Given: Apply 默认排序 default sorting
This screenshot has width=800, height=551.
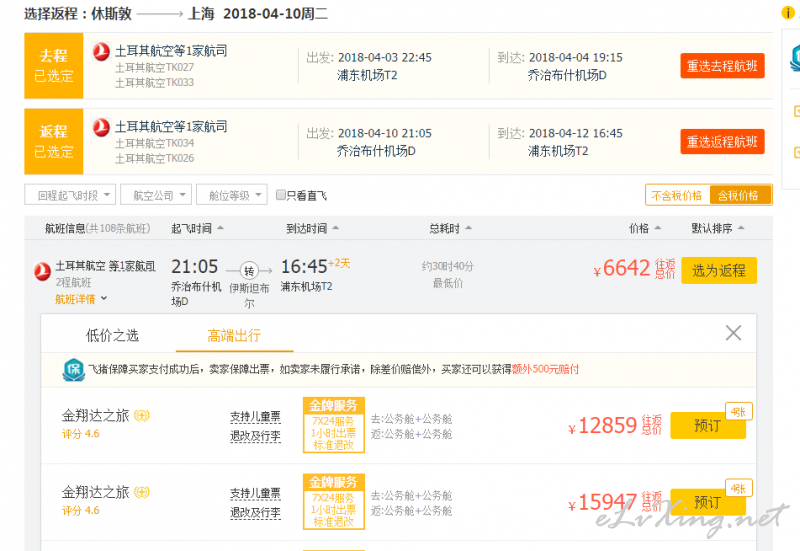Looking at the screenshot, I should [x=717, y=229].
